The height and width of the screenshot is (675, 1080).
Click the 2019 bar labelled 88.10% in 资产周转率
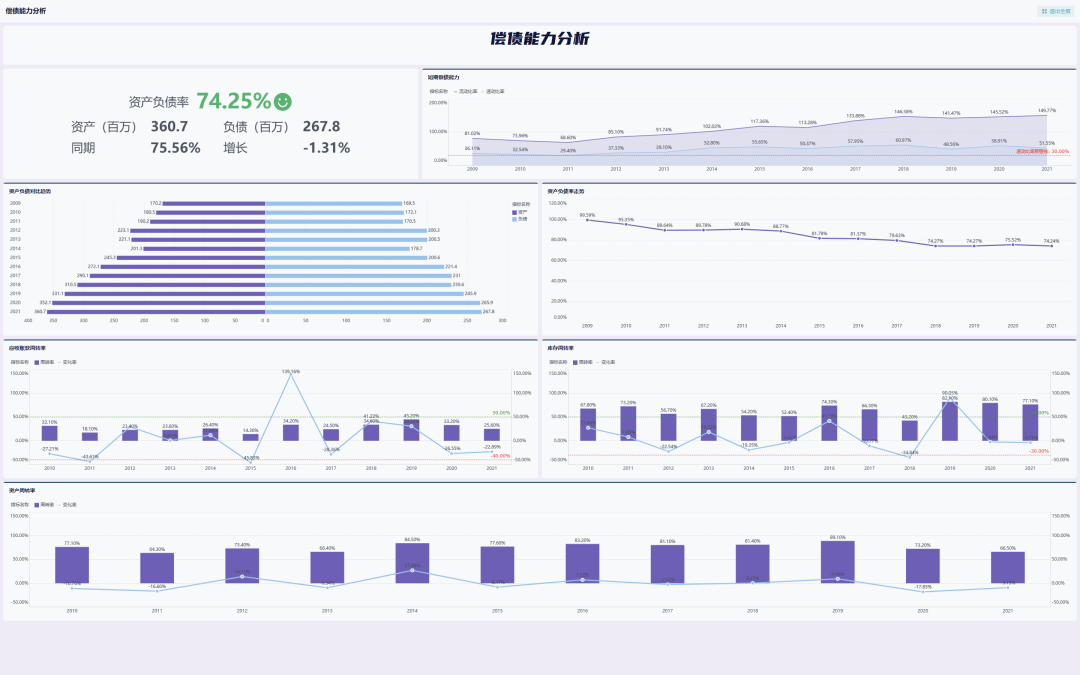838,562
